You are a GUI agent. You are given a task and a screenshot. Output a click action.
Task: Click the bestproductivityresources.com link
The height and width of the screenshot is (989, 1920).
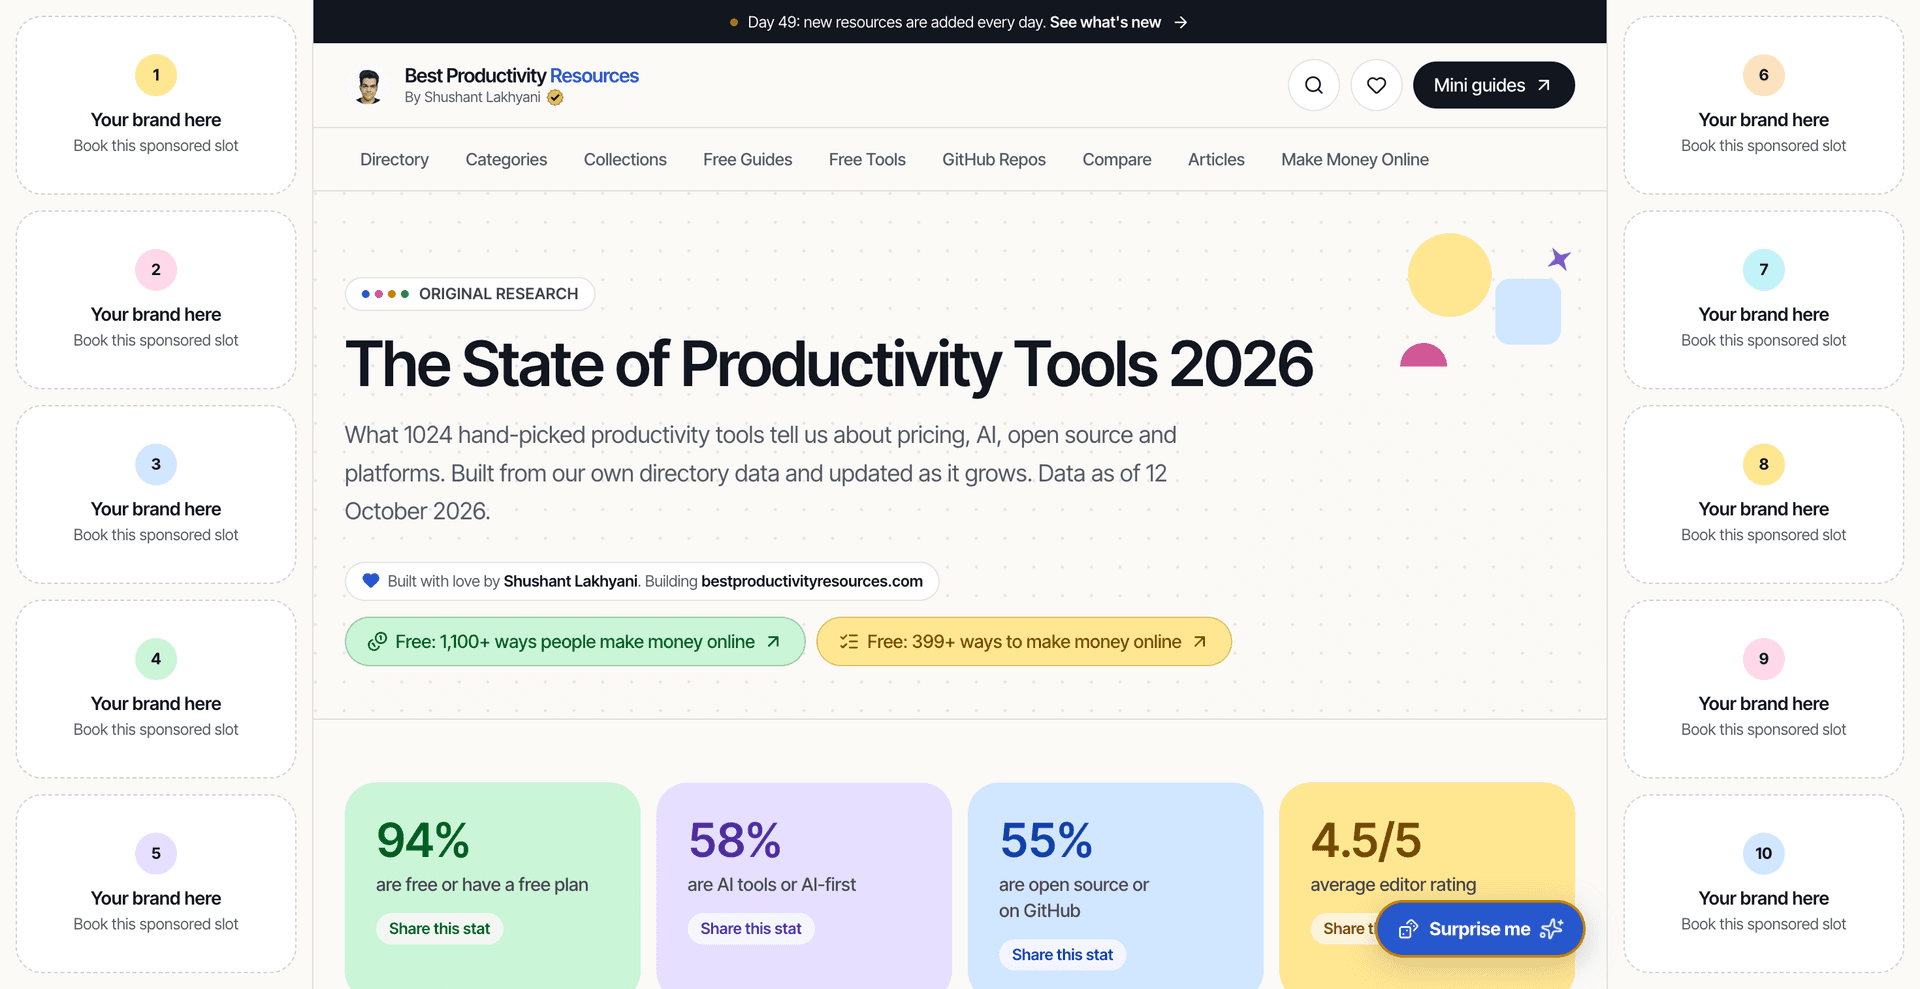coord(812,581)
